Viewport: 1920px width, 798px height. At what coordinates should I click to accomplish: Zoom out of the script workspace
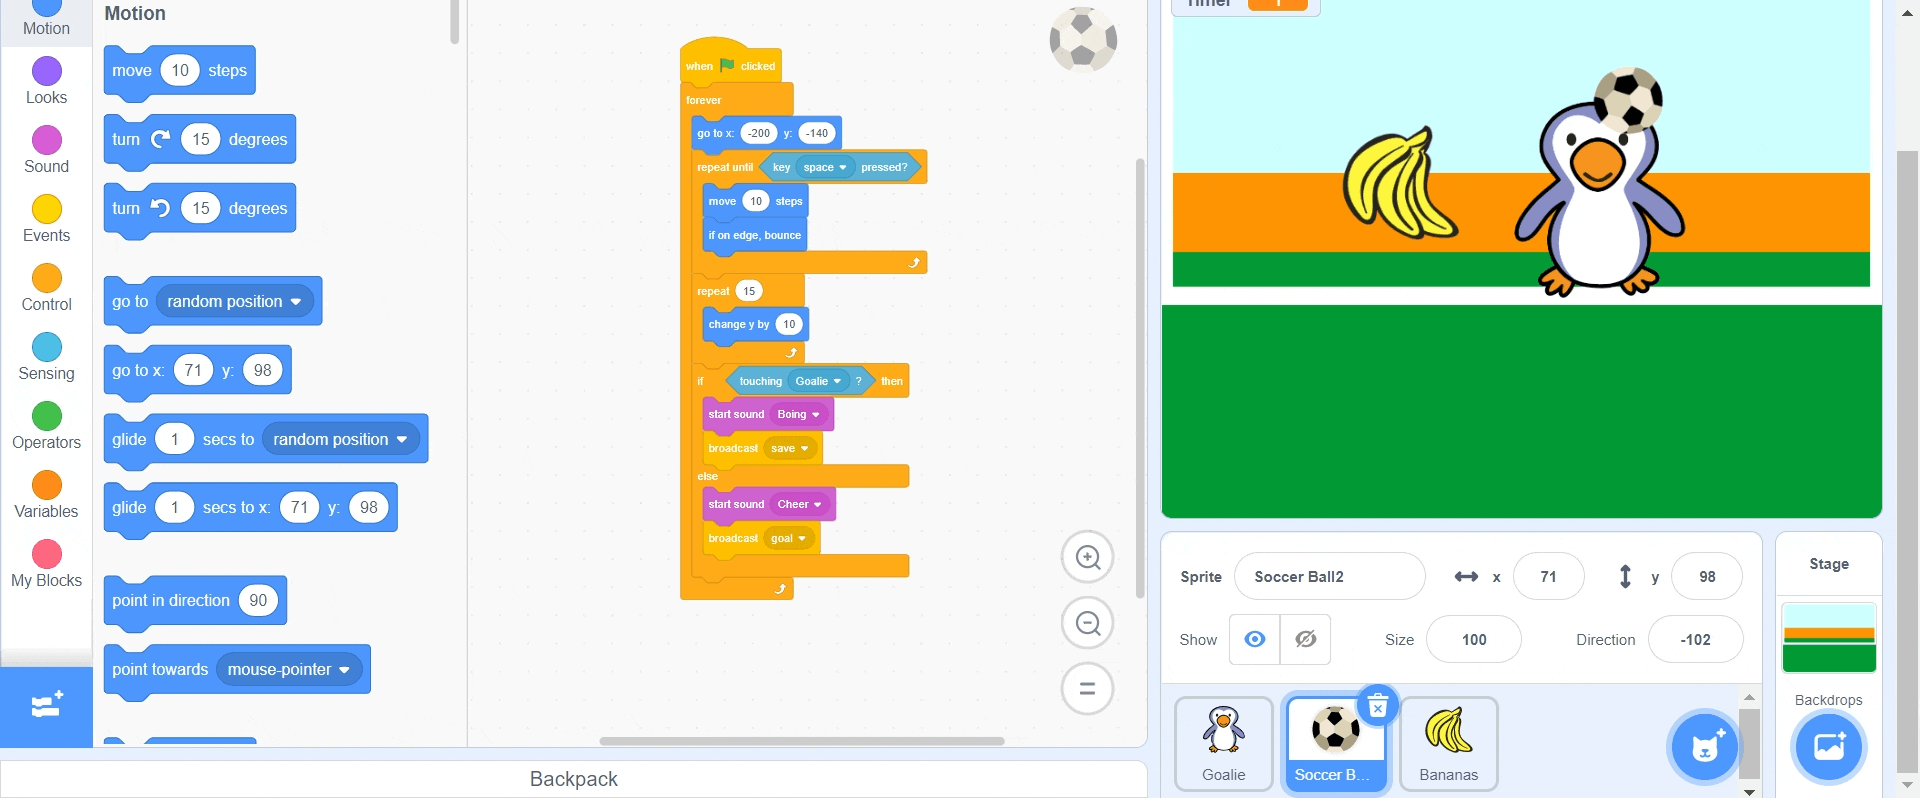pyautogui.click(x=1088, y=623)
